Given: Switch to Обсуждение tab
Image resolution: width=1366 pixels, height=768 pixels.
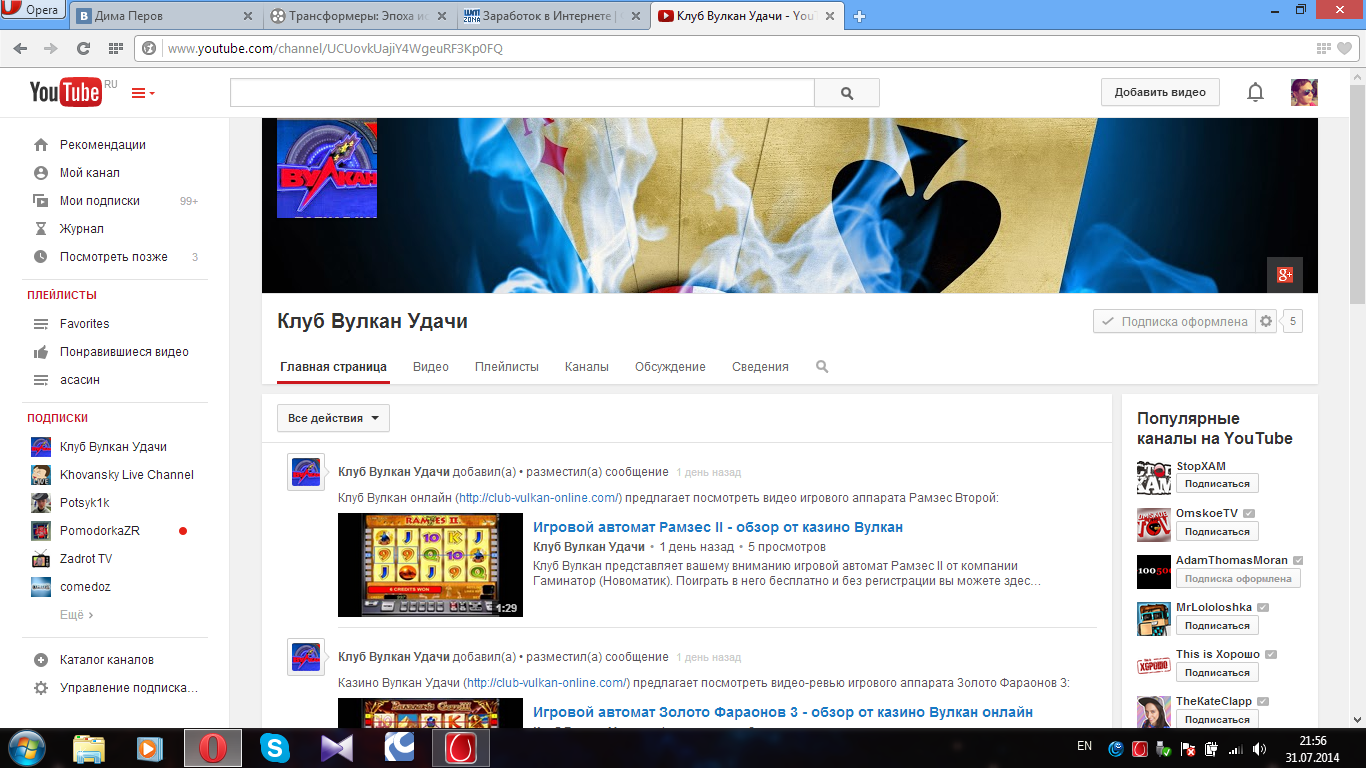Looking at the screenshot, I should (670, 367).
